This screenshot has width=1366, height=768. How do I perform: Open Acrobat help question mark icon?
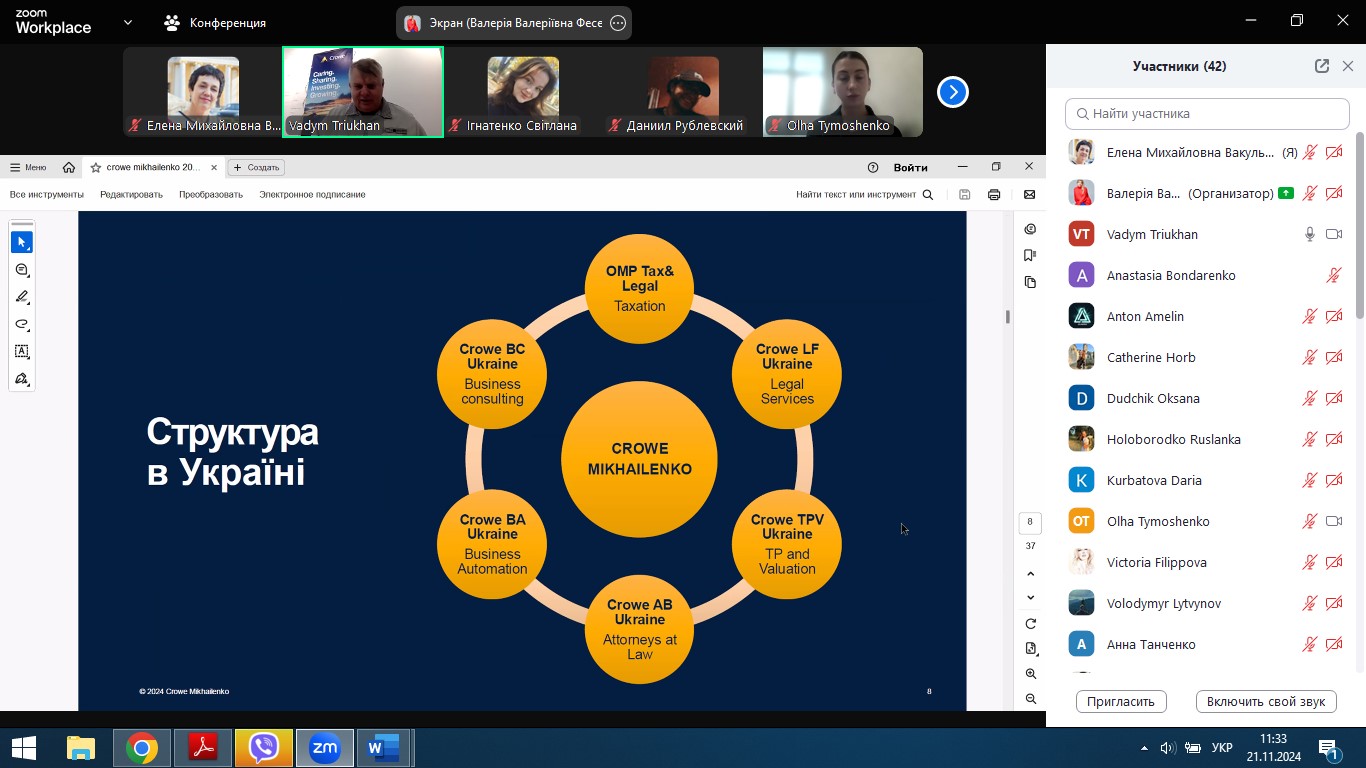873,167
